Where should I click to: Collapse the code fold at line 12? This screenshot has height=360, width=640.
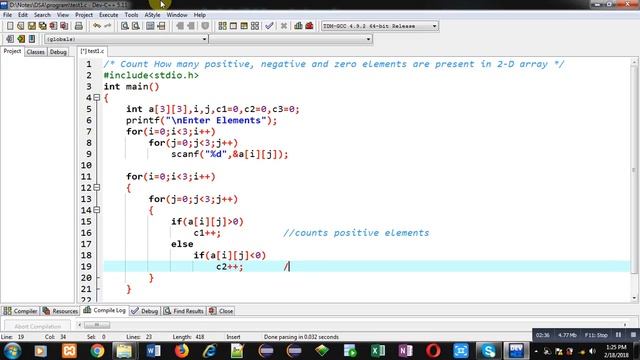click(x=97, y=188)
